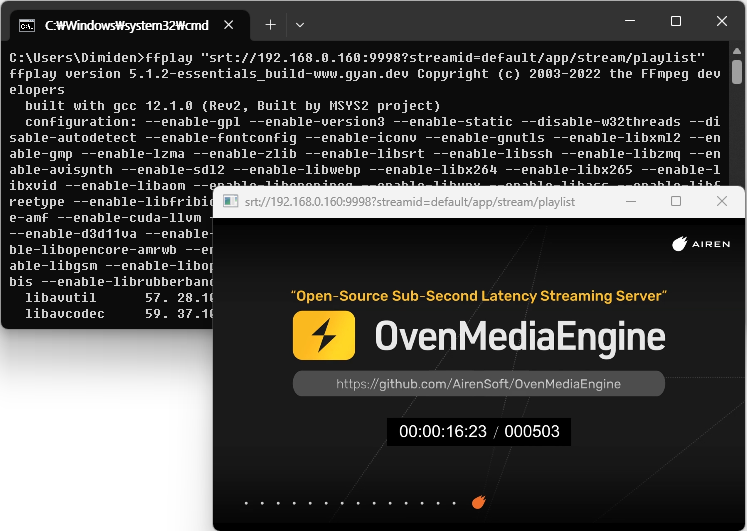Maximize the terminal window
This screenshot has height=531, width=747.
675,22
